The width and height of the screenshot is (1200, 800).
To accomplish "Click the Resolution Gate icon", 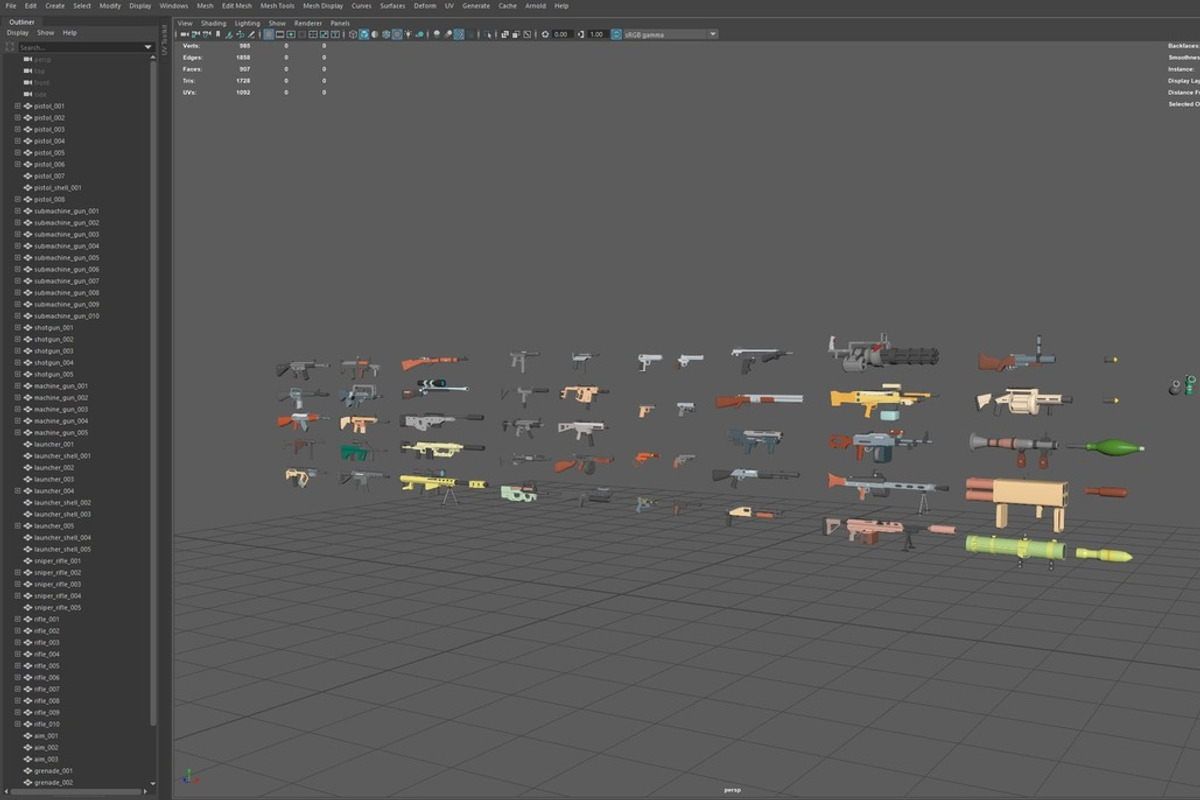I will pyautogui.click(x=291, y=34).
